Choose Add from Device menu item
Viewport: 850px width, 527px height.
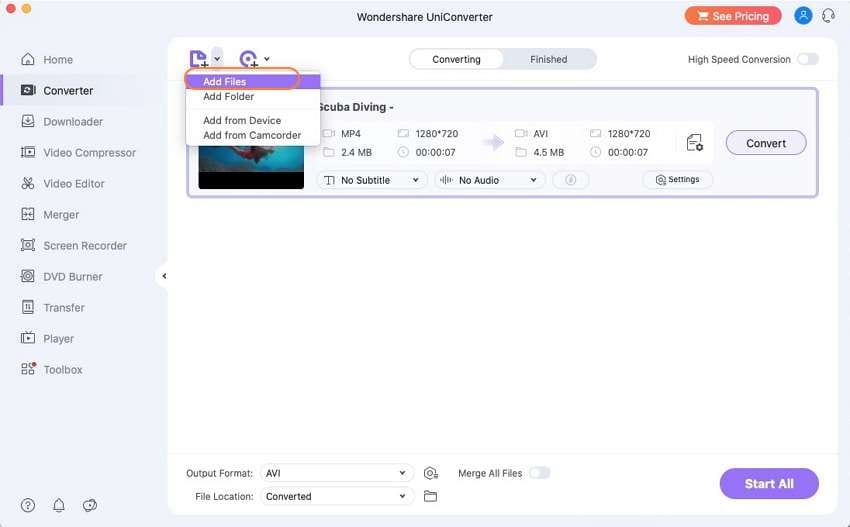coord(253,120)
